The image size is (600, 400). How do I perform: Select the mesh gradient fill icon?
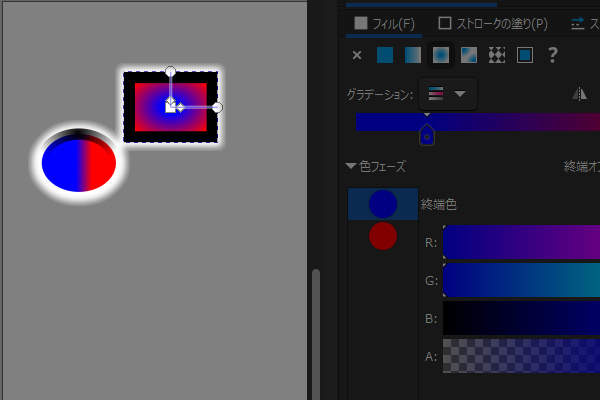tap(469, 55)
